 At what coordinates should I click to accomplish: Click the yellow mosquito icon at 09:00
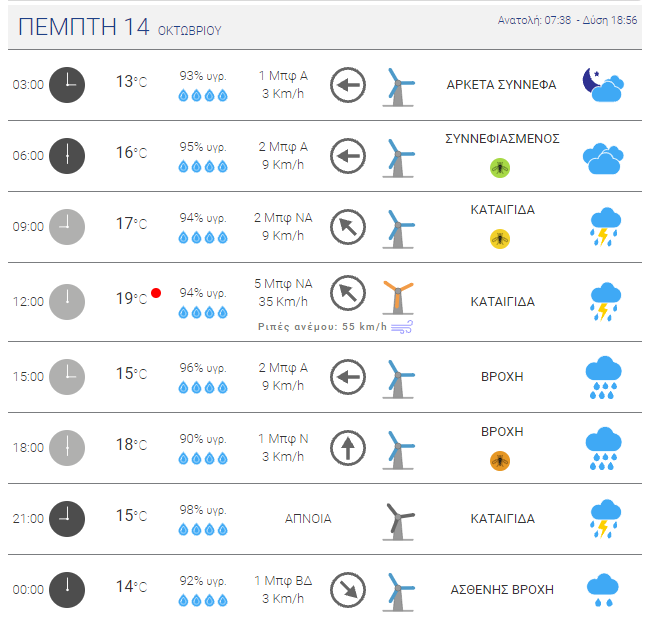point(500,239)
